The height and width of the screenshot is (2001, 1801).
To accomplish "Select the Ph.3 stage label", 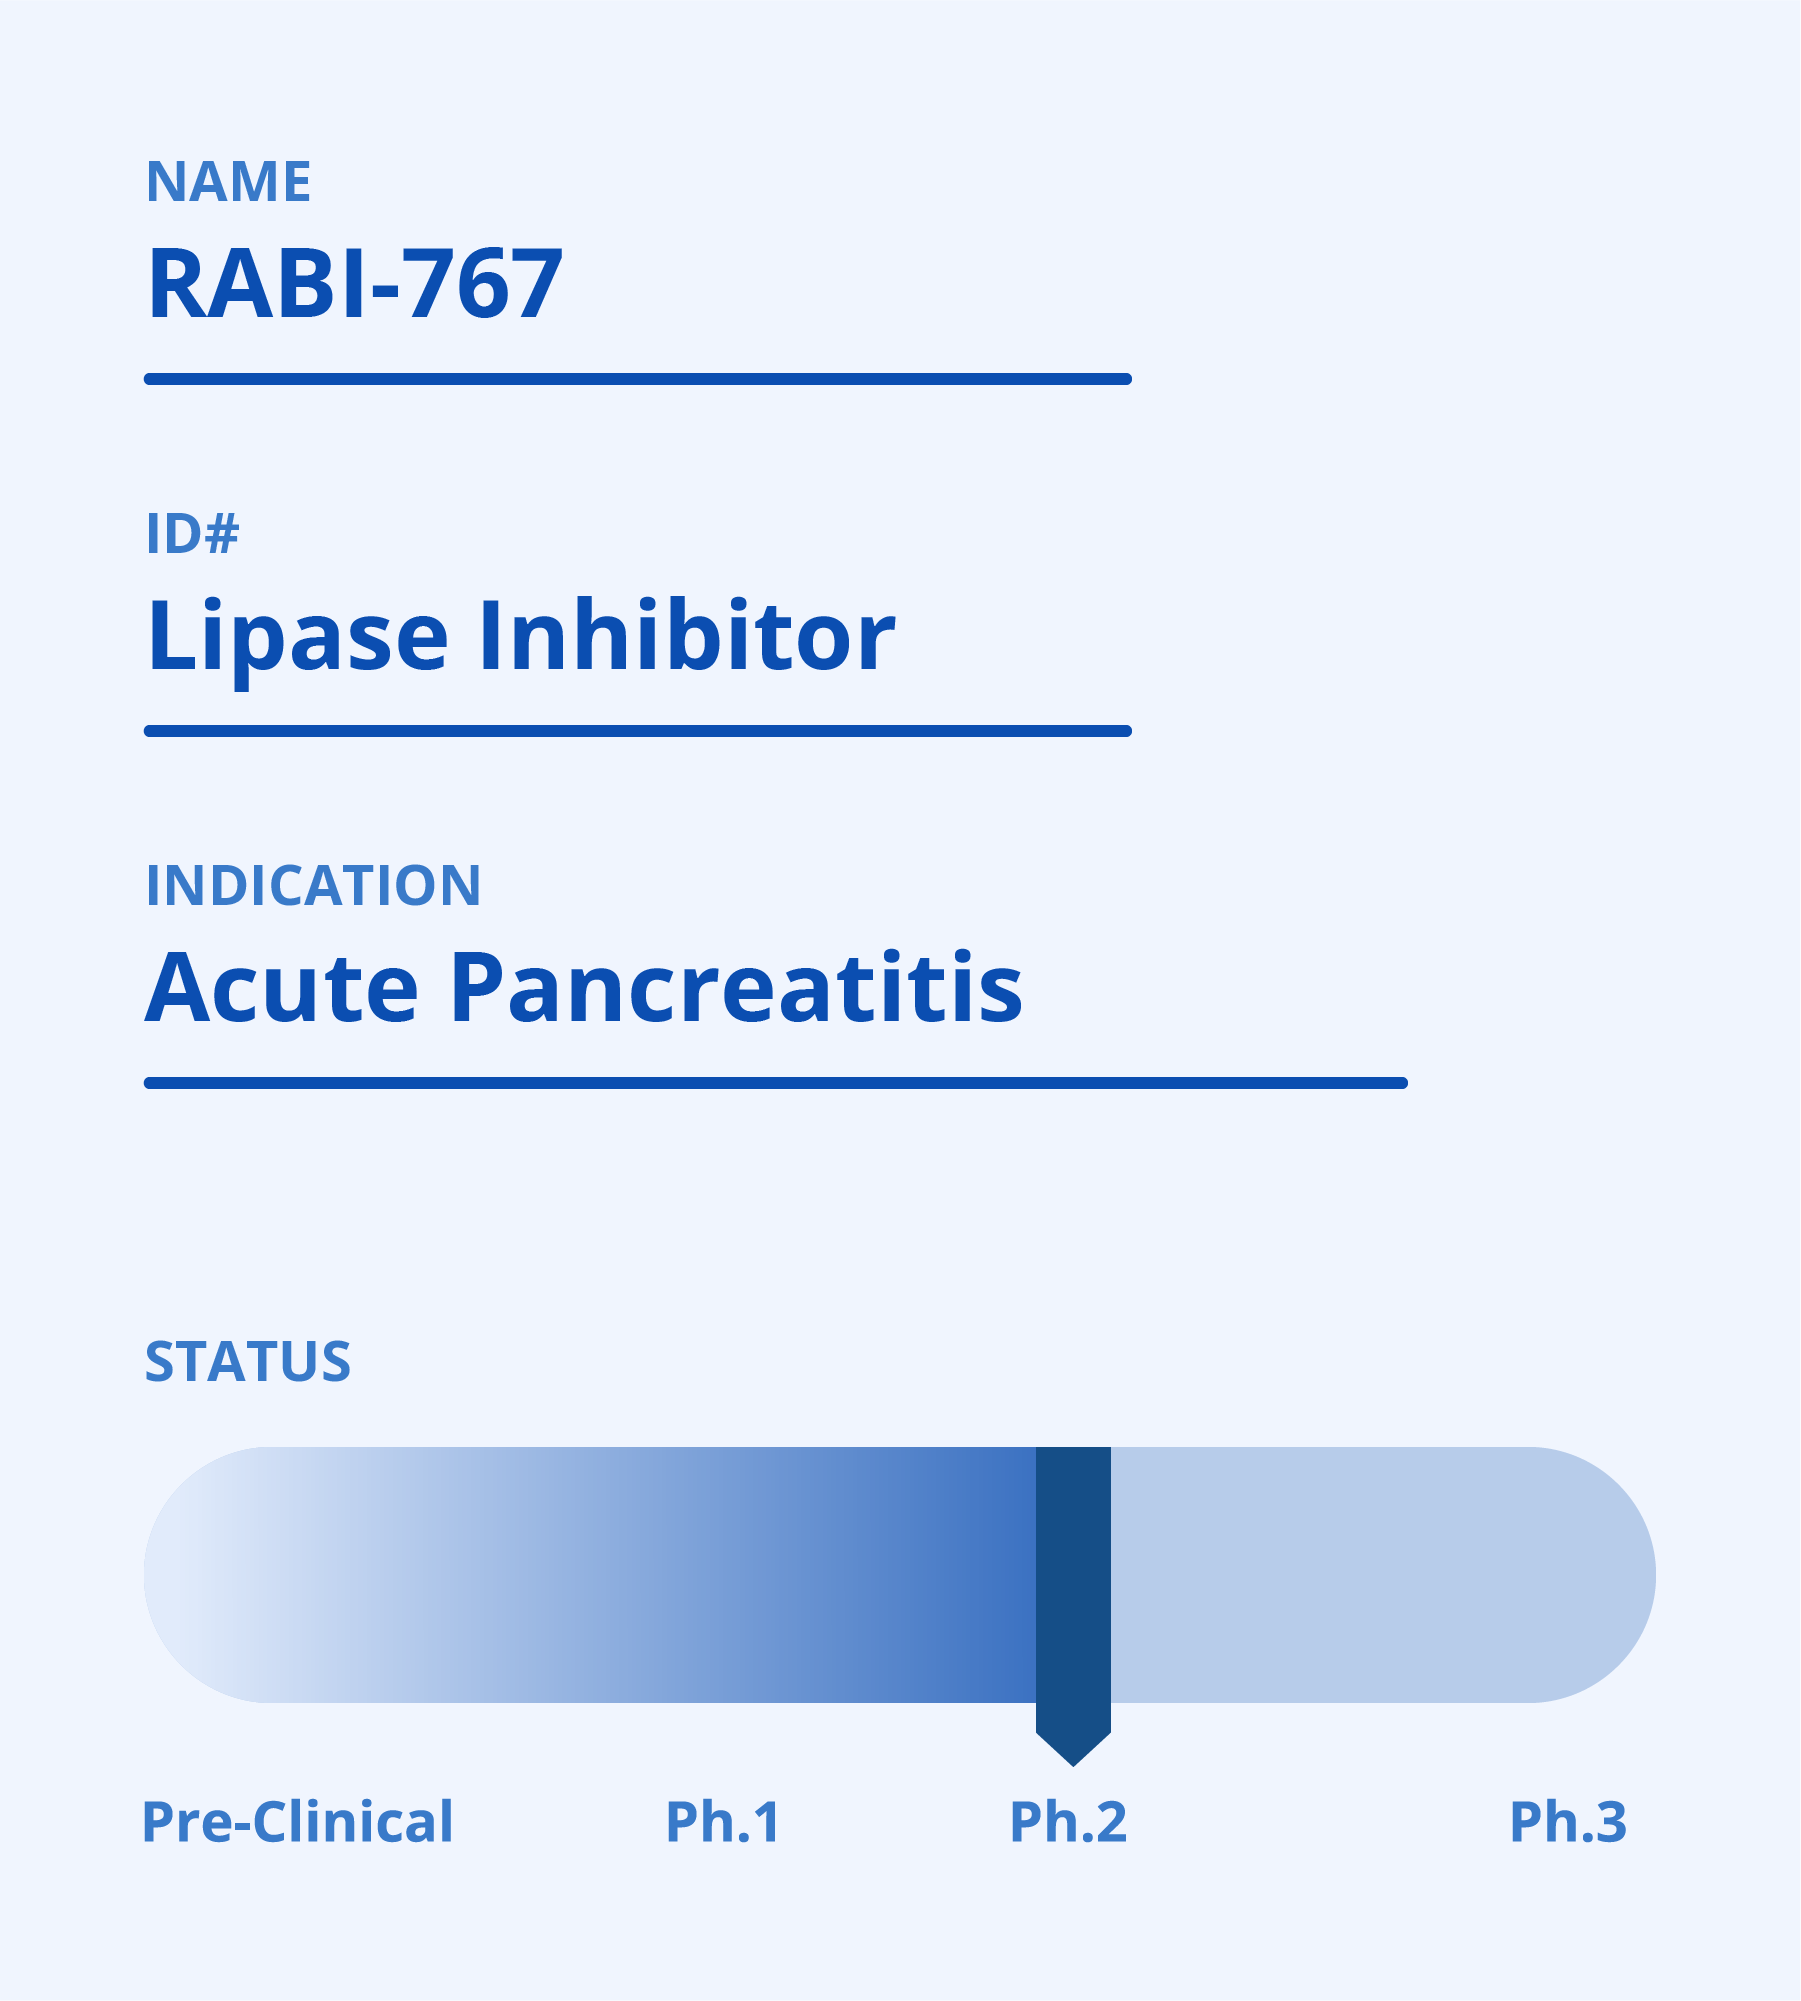I will (x=1568, y=1822).
